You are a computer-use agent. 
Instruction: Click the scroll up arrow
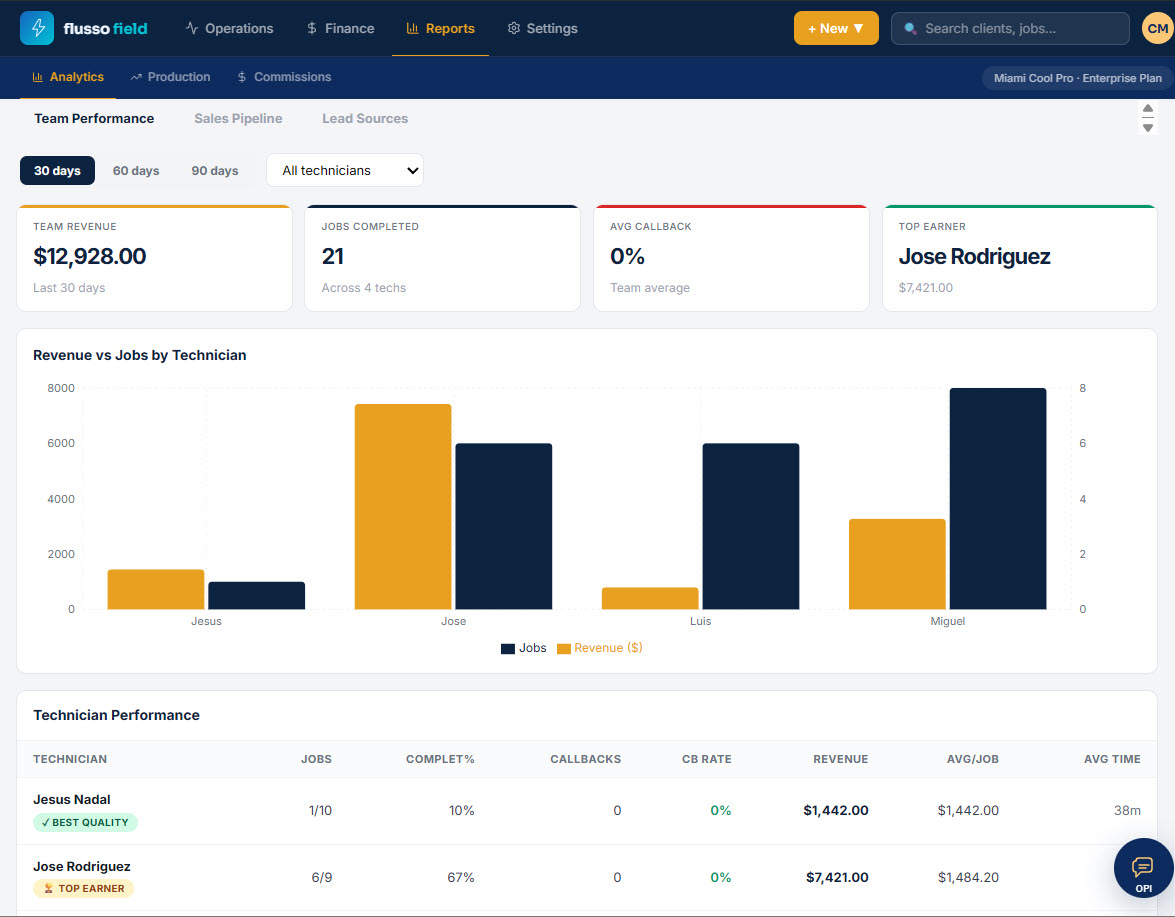[1147, 109]
